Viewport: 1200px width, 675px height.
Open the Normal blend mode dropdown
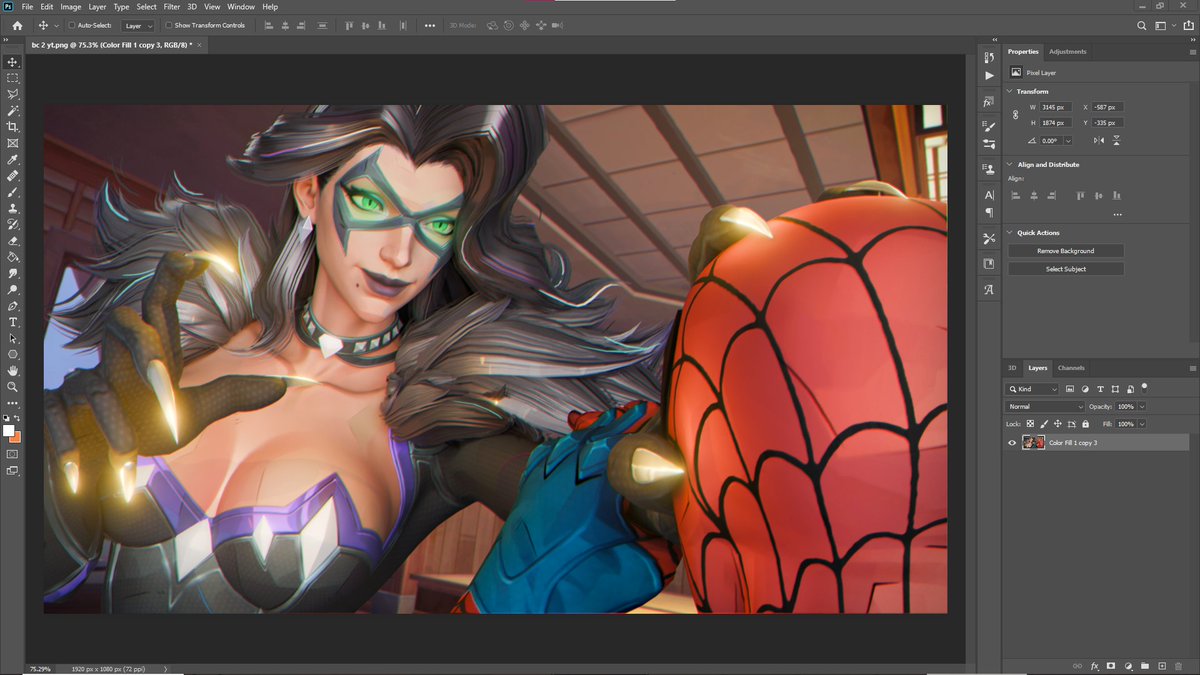(x=1045, y=407)
